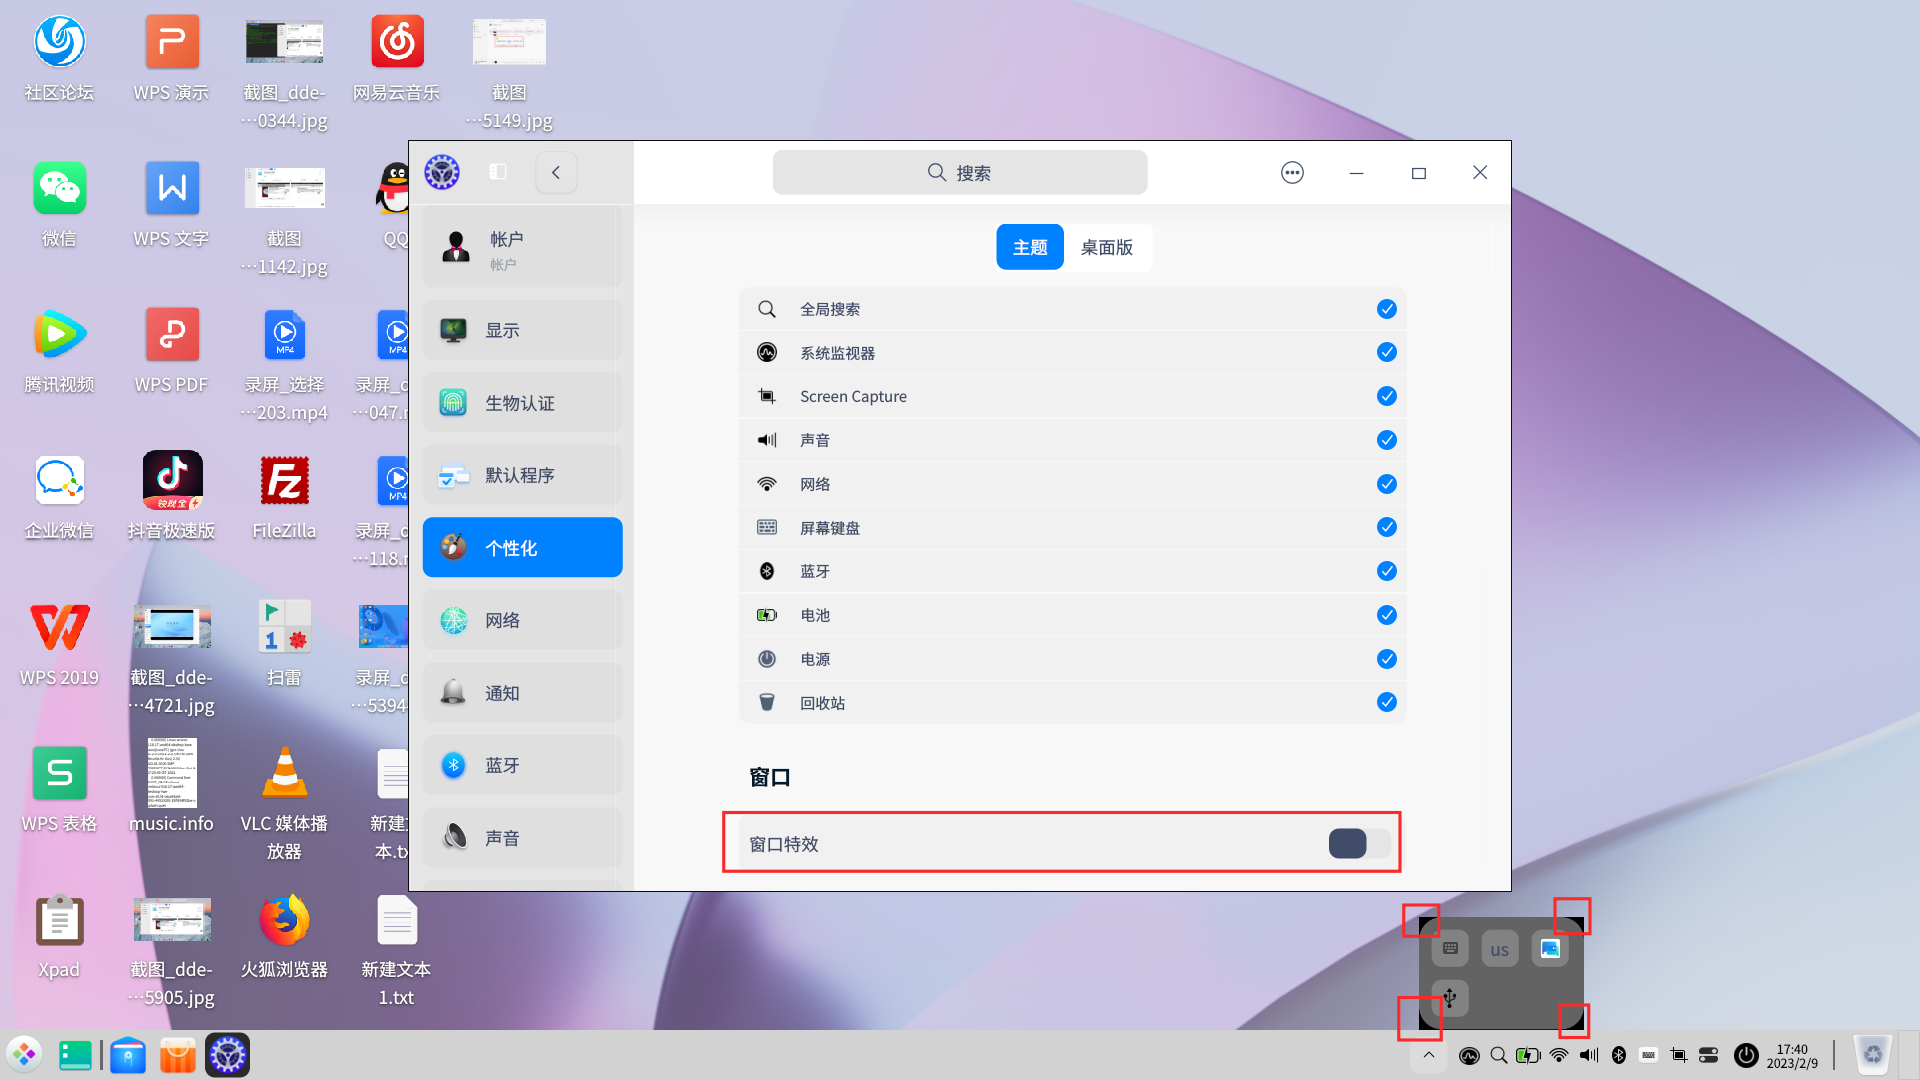Switch to the 主题 tab
Viewport: 1920px width, 1080px height.
point(1030,247)
